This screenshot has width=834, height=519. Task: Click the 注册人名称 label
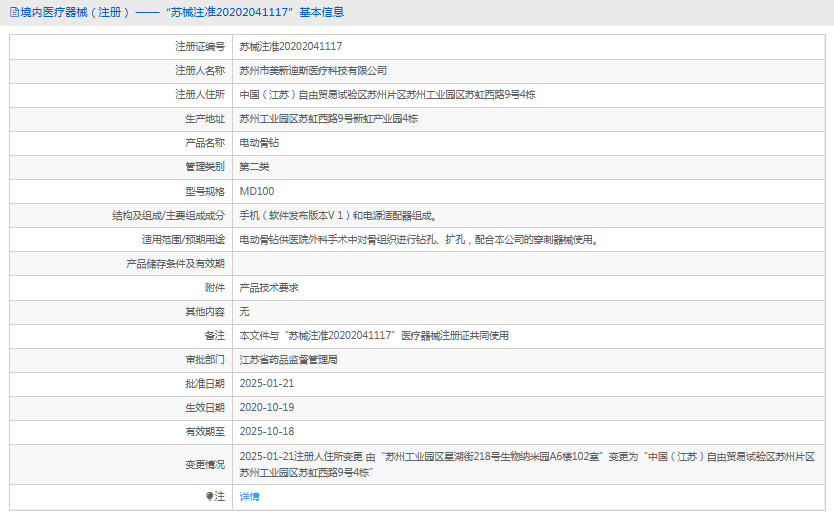200,71
